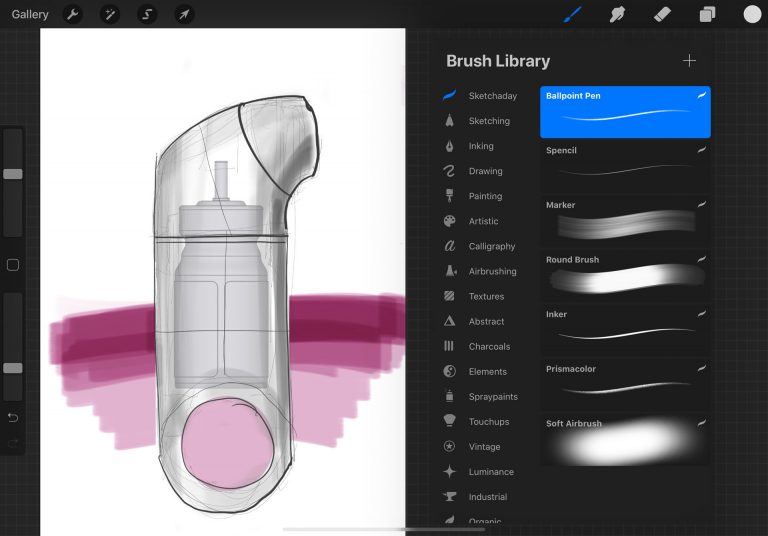Open the Adjustments magic wand menu

click(110, 14)
